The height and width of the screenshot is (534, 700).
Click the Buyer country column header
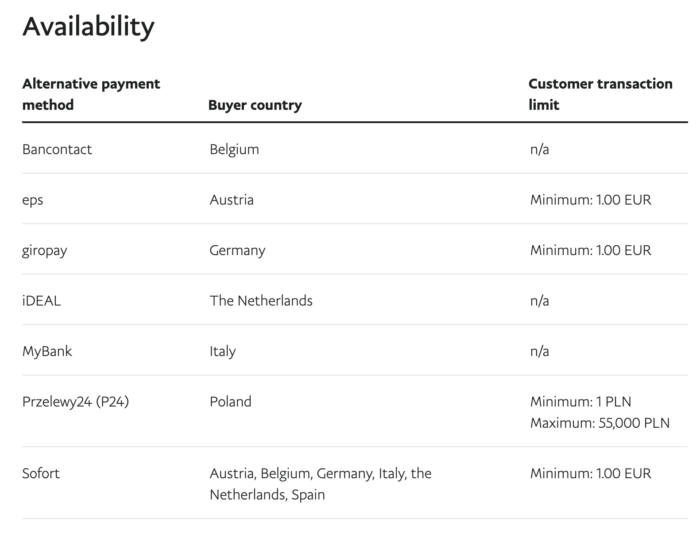(x=255, y=105)
